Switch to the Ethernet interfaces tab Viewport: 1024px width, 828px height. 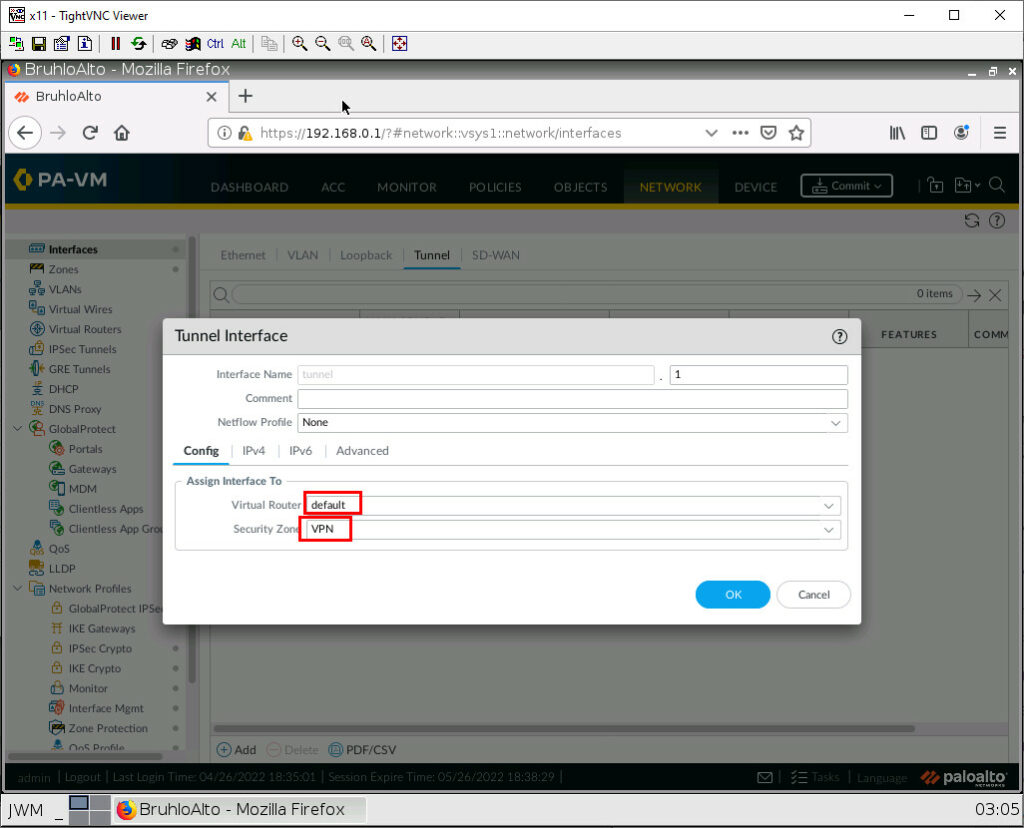(x=243, y=255)
